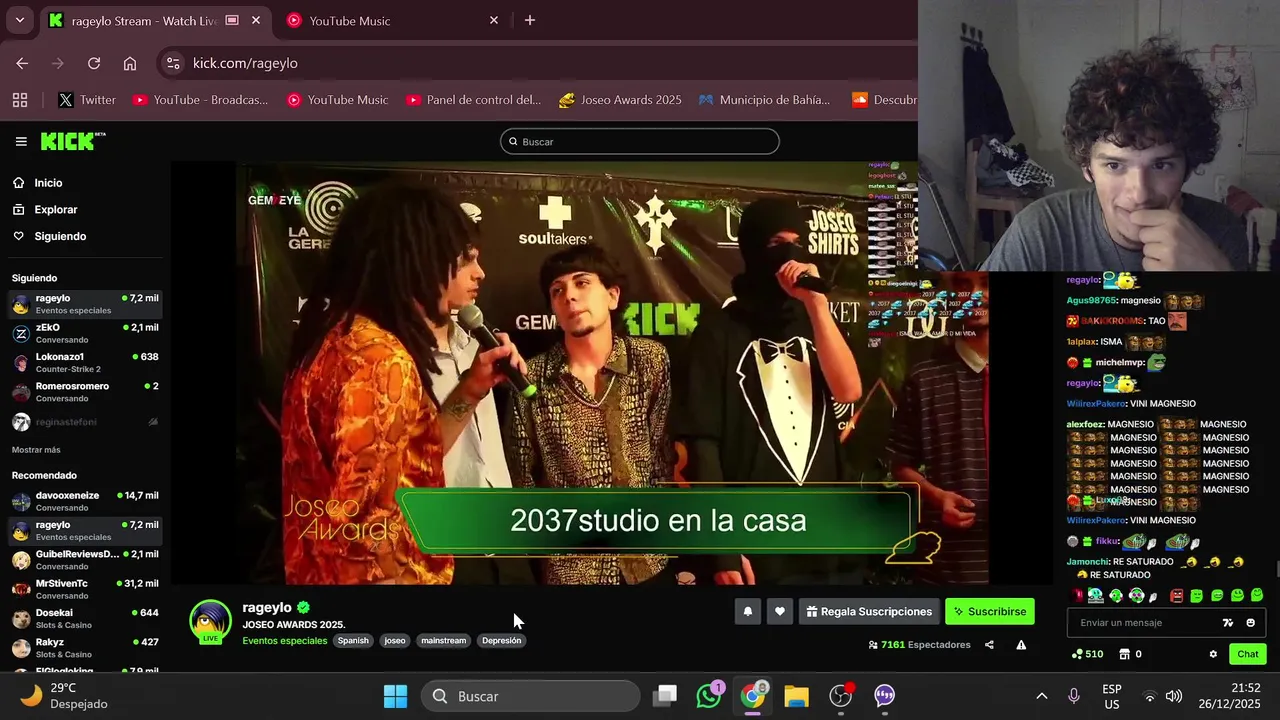Toggle the follow heart button
The width and height of the screenshot is (1280, 720).
click(780, 612)
